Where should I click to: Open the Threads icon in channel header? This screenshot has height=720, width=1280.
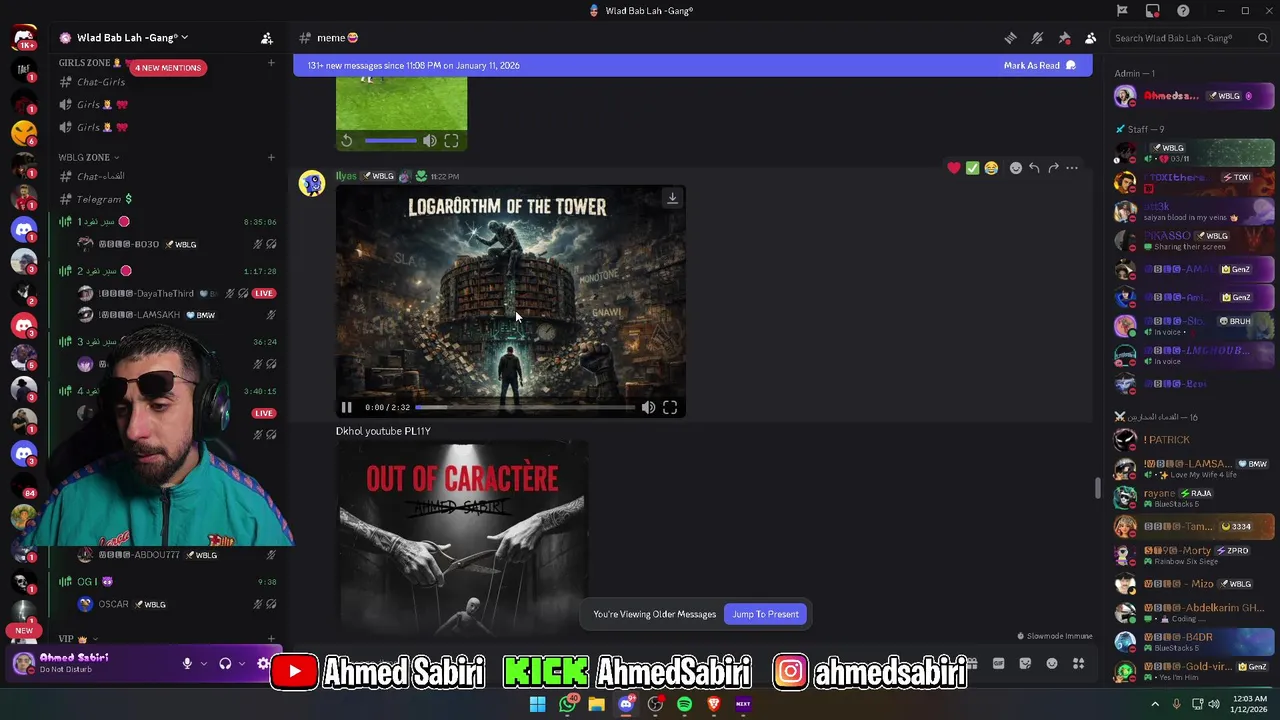coord(1010,38)
